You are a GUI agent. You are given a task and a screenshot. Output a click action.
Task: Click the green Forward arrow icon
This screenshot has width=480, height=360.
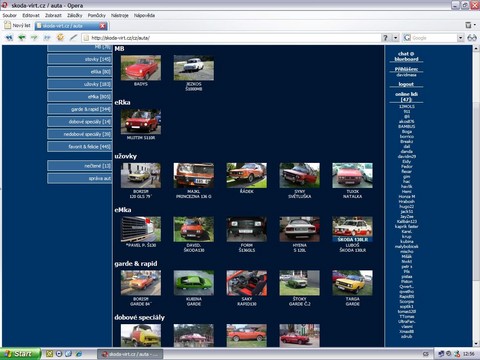[x=34, y=38]
